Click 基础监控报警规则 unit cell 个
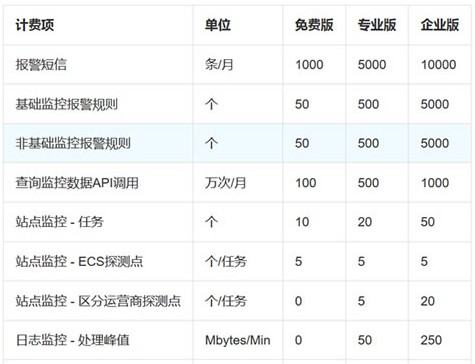This screenshot has height=364, width=475. tap(211, 104)
